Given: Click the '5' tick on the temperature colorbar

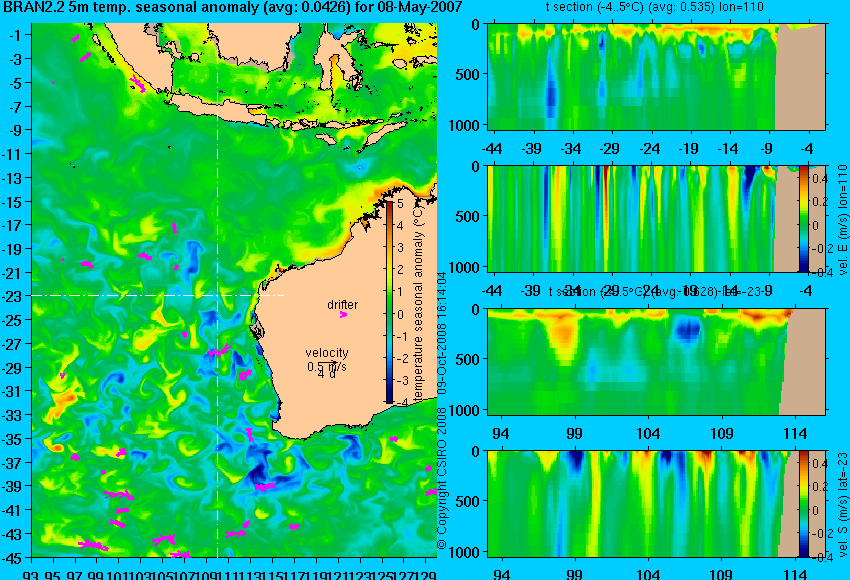Looking at the screenshot, I should [x=401, y=204].
